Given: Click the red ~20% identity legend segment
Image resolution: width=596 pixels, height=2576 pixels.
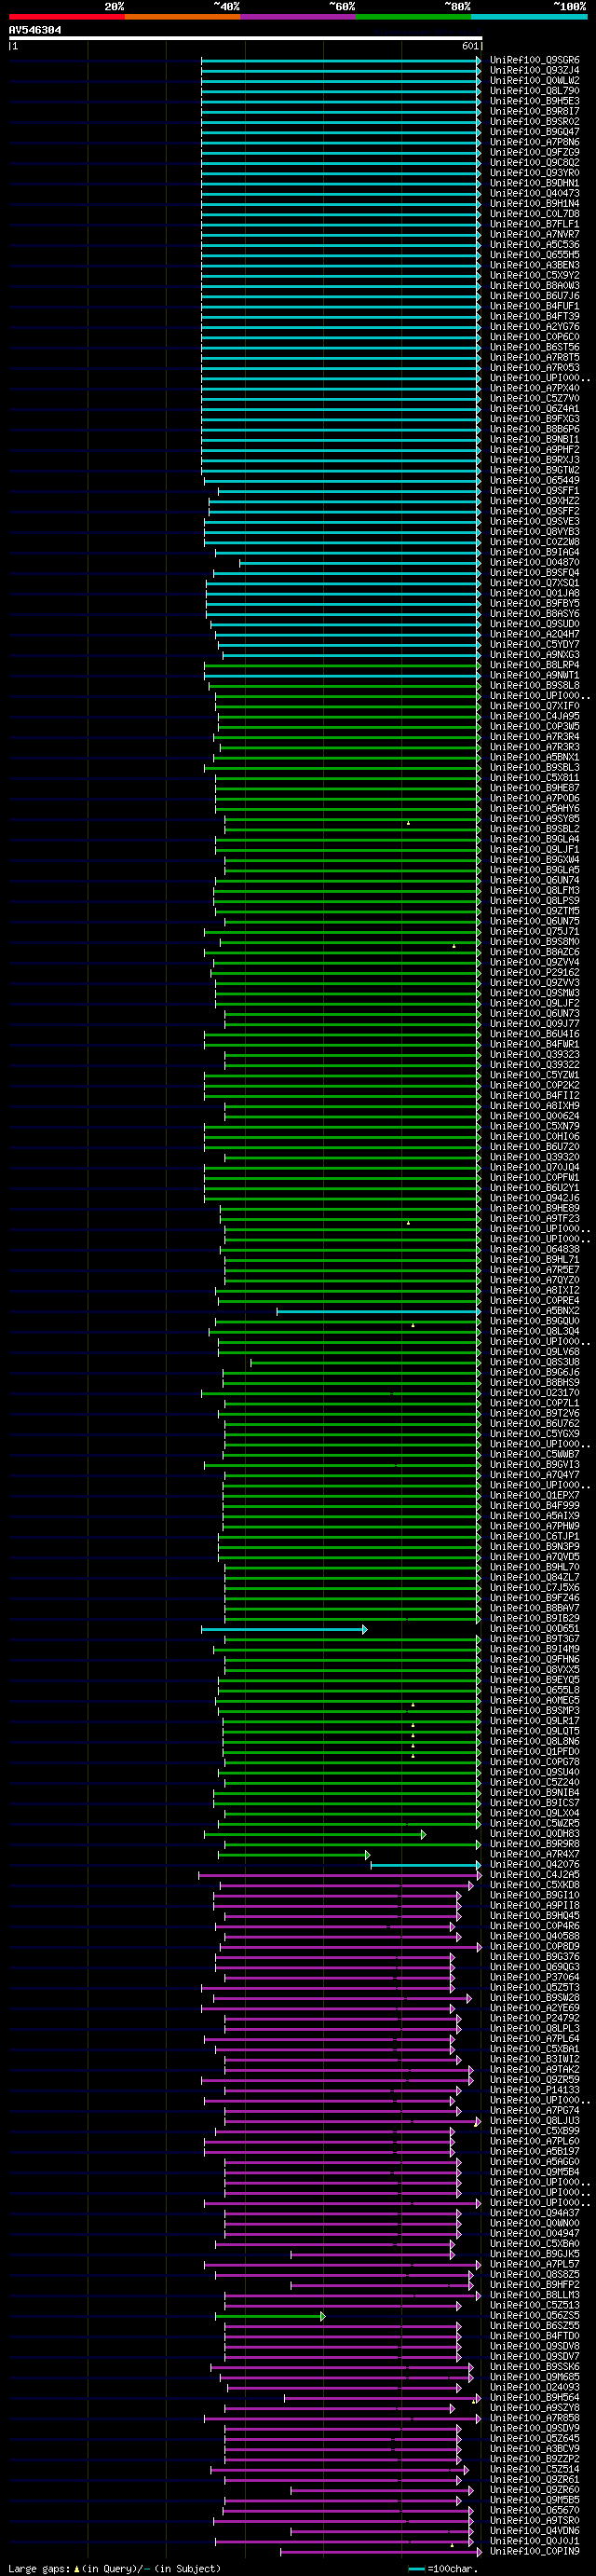Looking at the screenshot, I should click(67, 16).
